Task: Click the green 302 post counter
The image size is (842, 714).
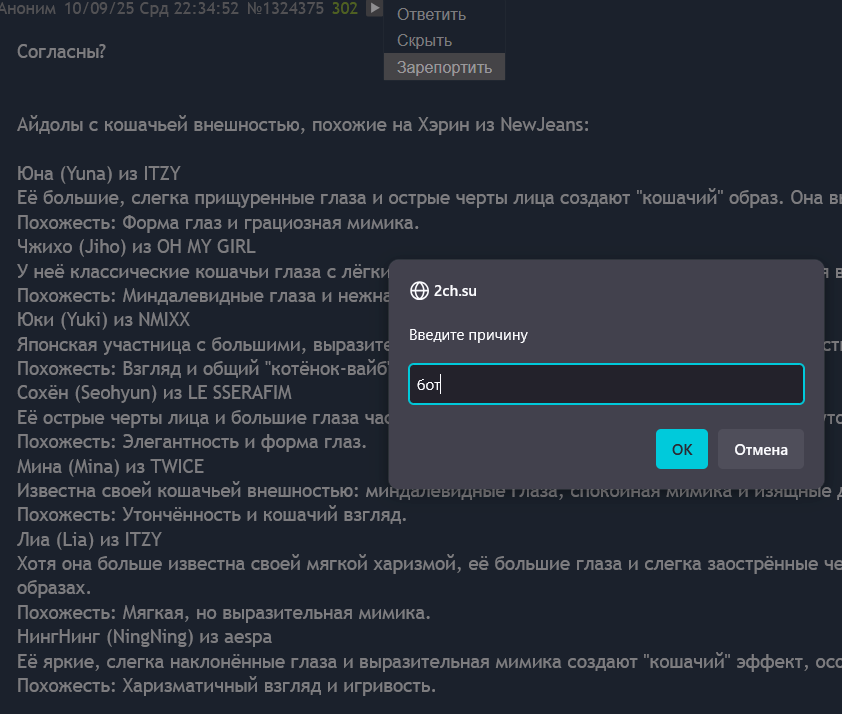Action: (345, 9)
